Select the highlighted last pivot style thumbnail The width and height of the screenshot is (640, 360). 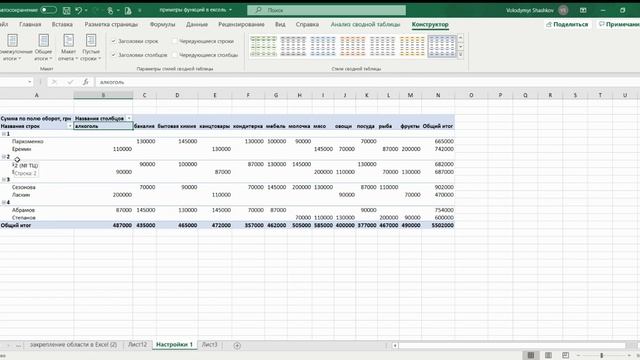442,46
